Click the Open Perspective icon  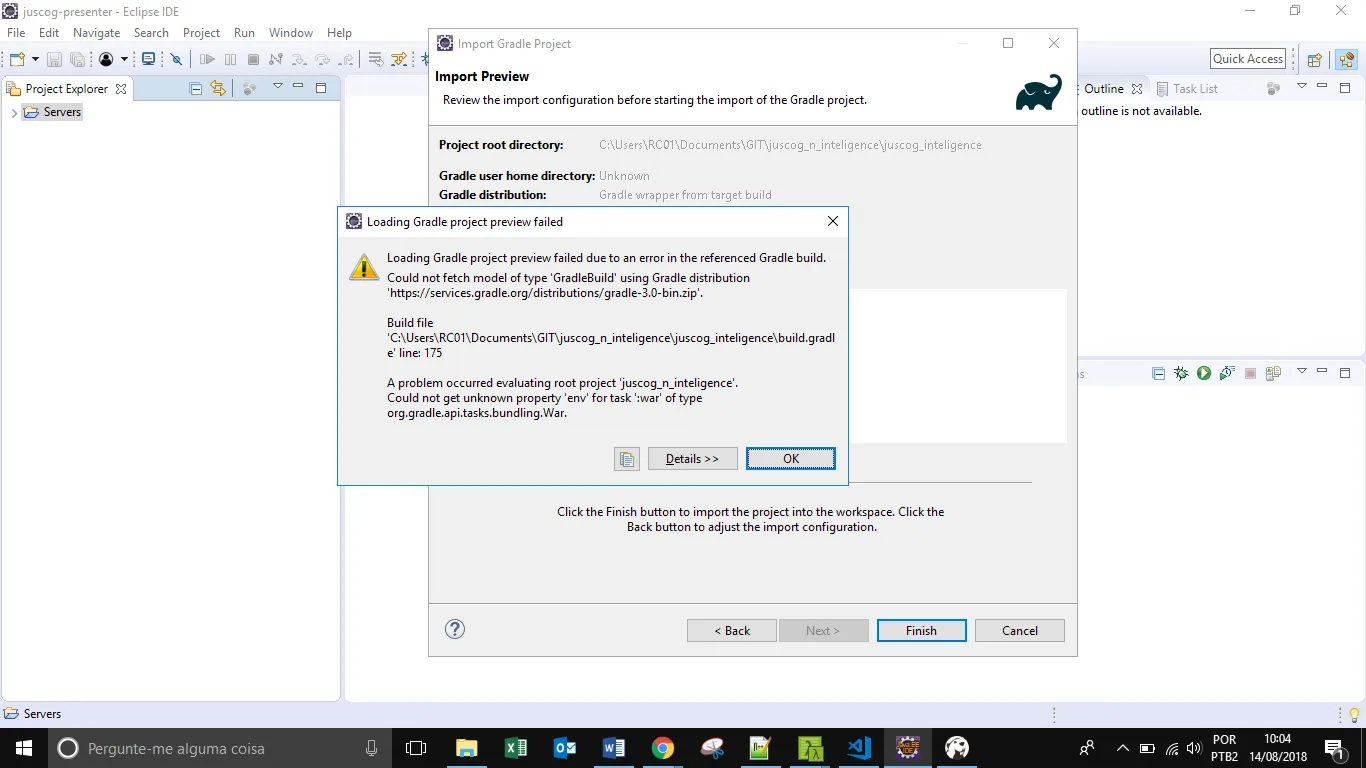(x=1315, y=60)
